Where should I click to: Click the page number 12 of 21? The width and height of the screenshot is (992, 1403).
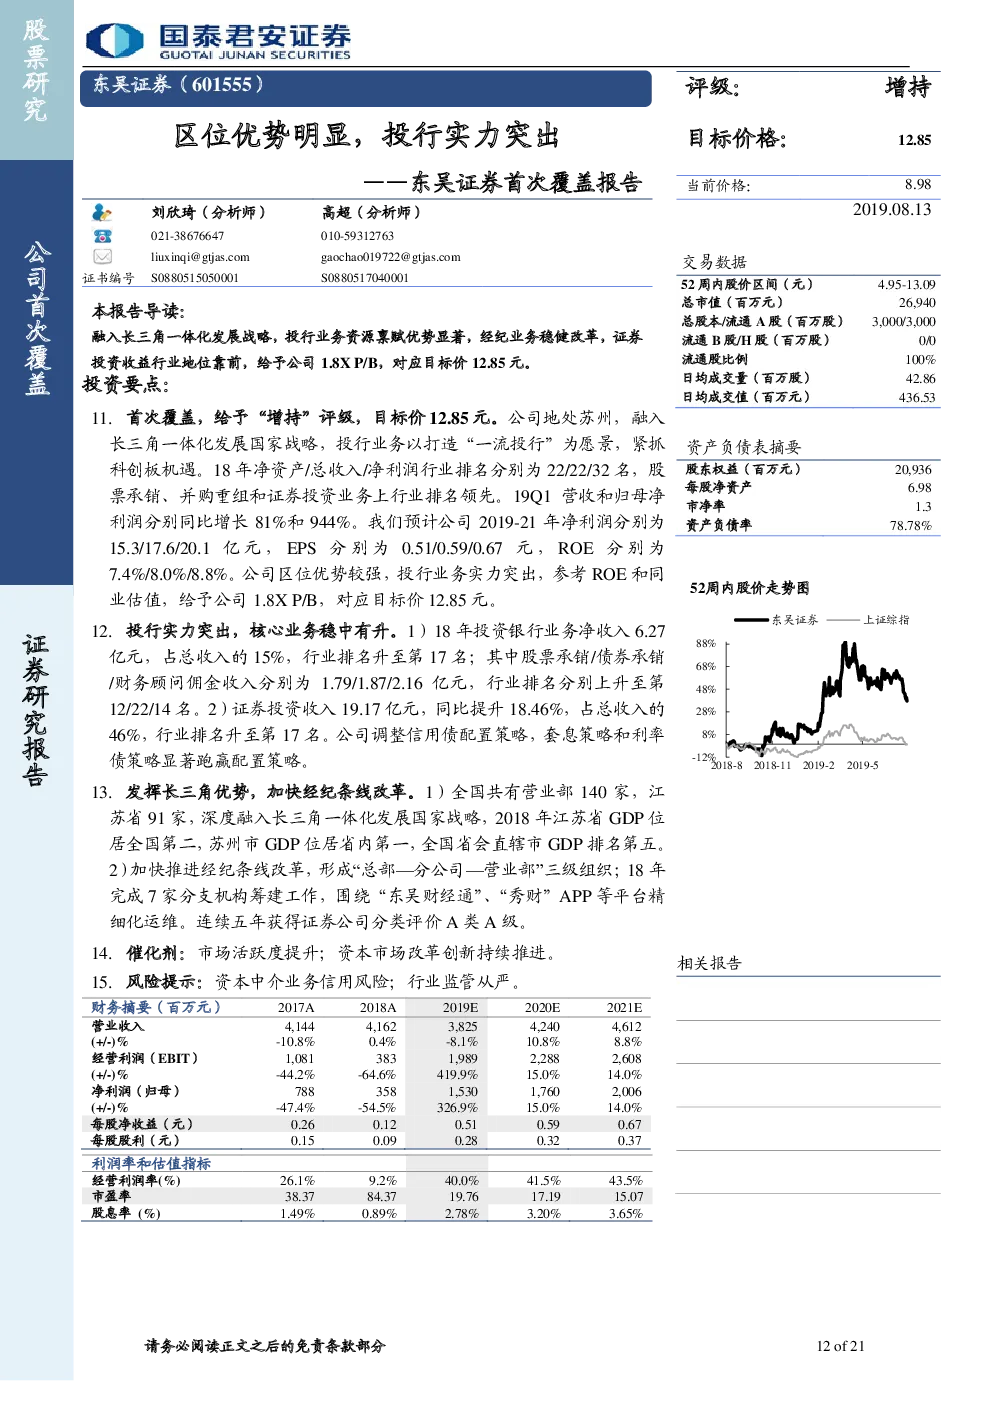point(840,1346)
